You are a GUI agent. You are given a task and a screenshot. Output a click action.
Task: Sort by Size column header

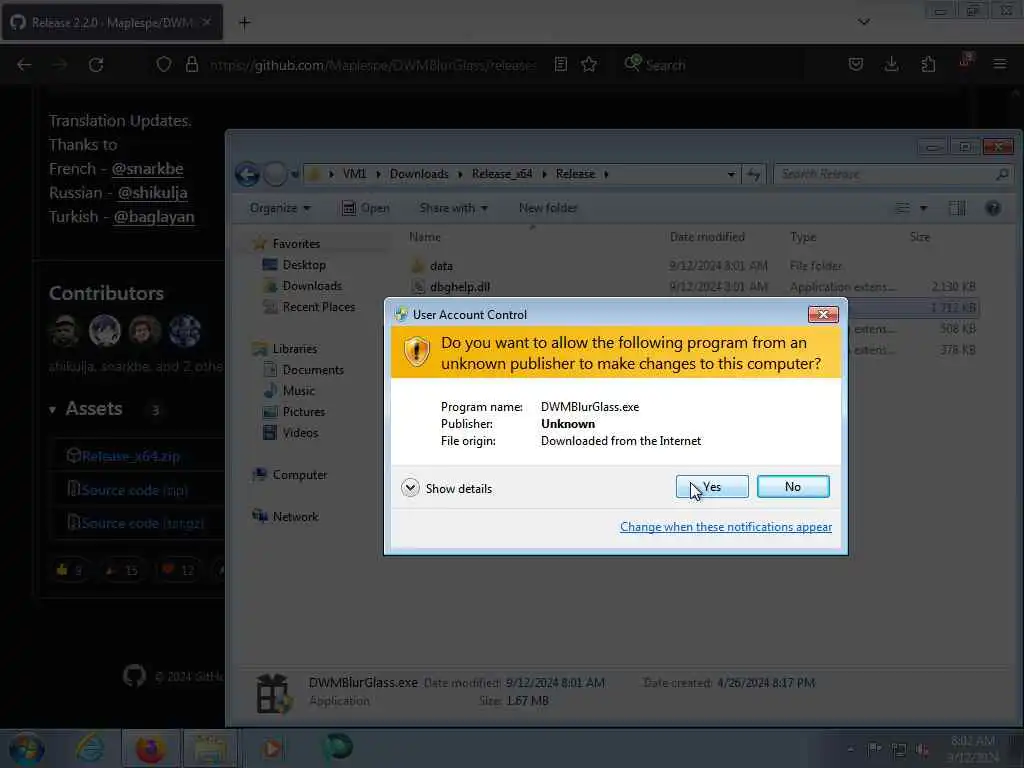click(920, 236)
